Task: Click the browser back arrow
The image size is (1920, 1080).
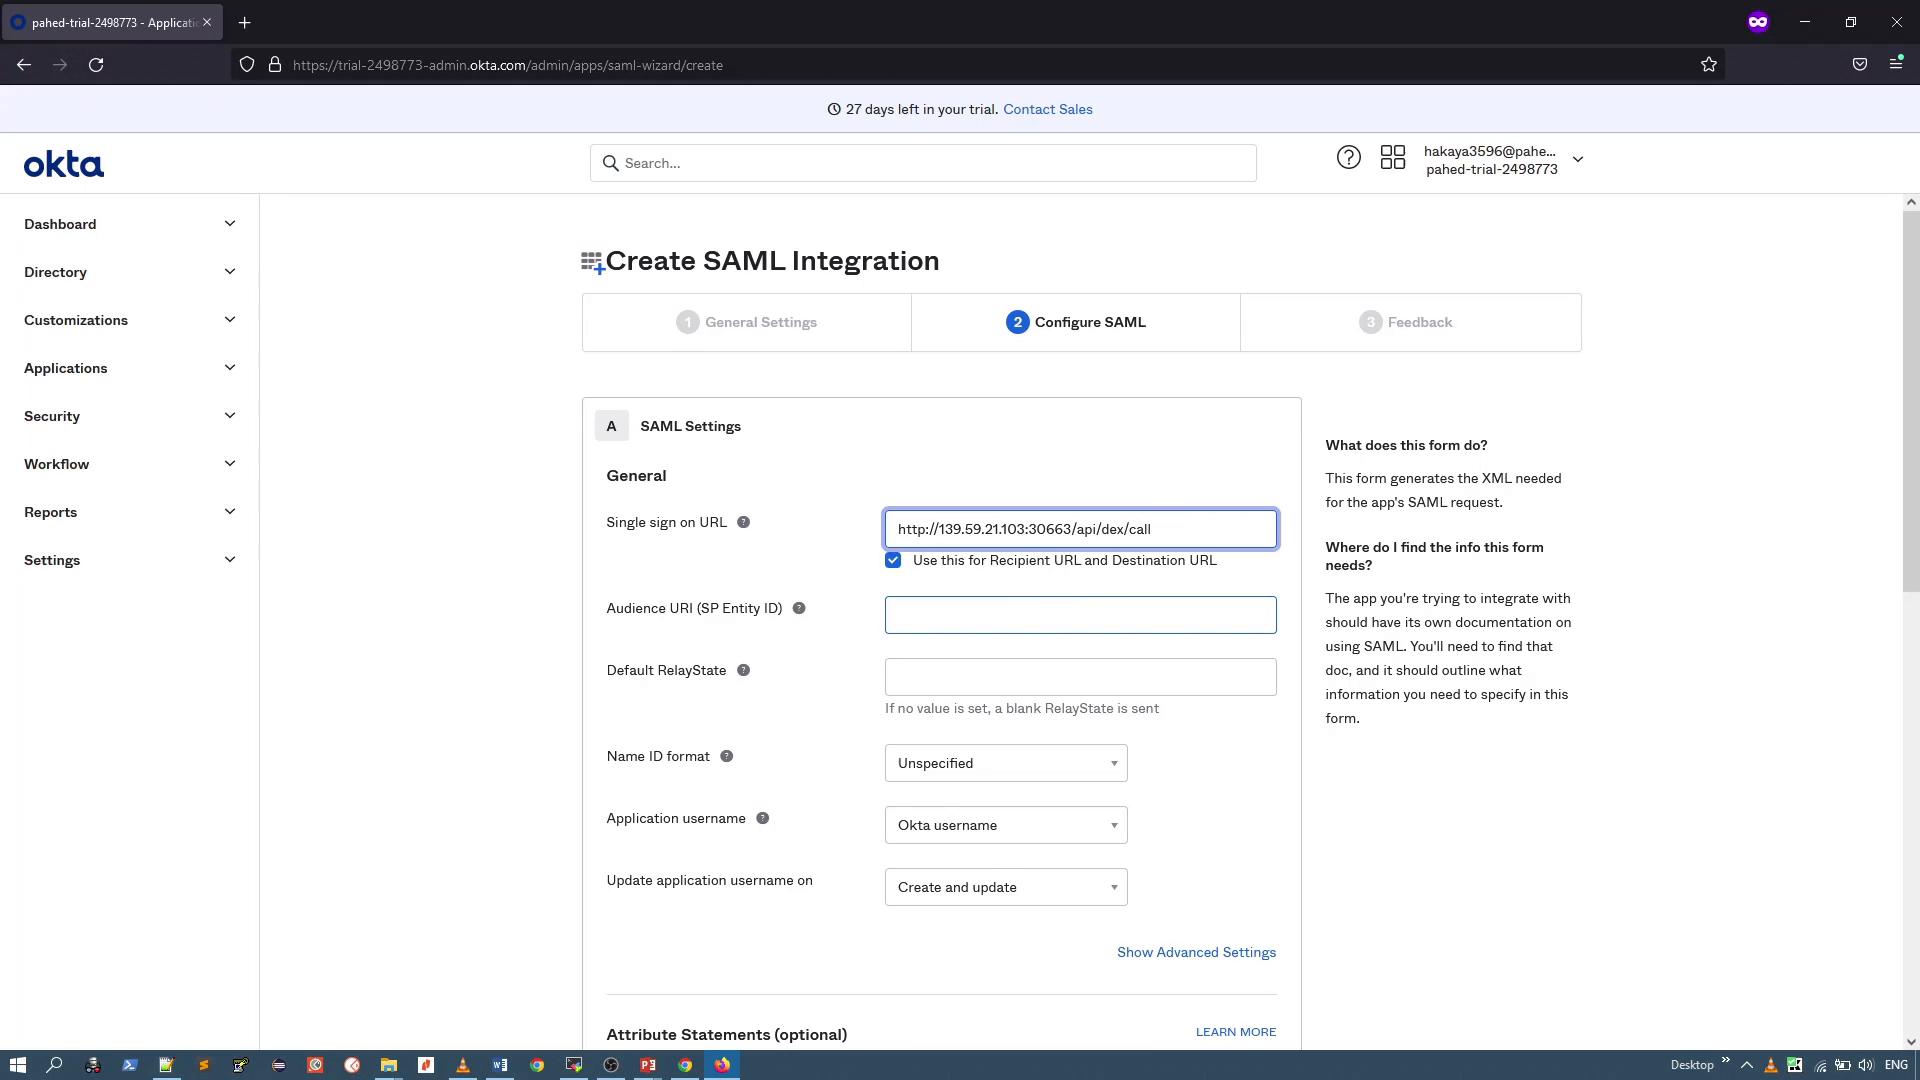Action: pyautogui.click(x=24, y=65)
